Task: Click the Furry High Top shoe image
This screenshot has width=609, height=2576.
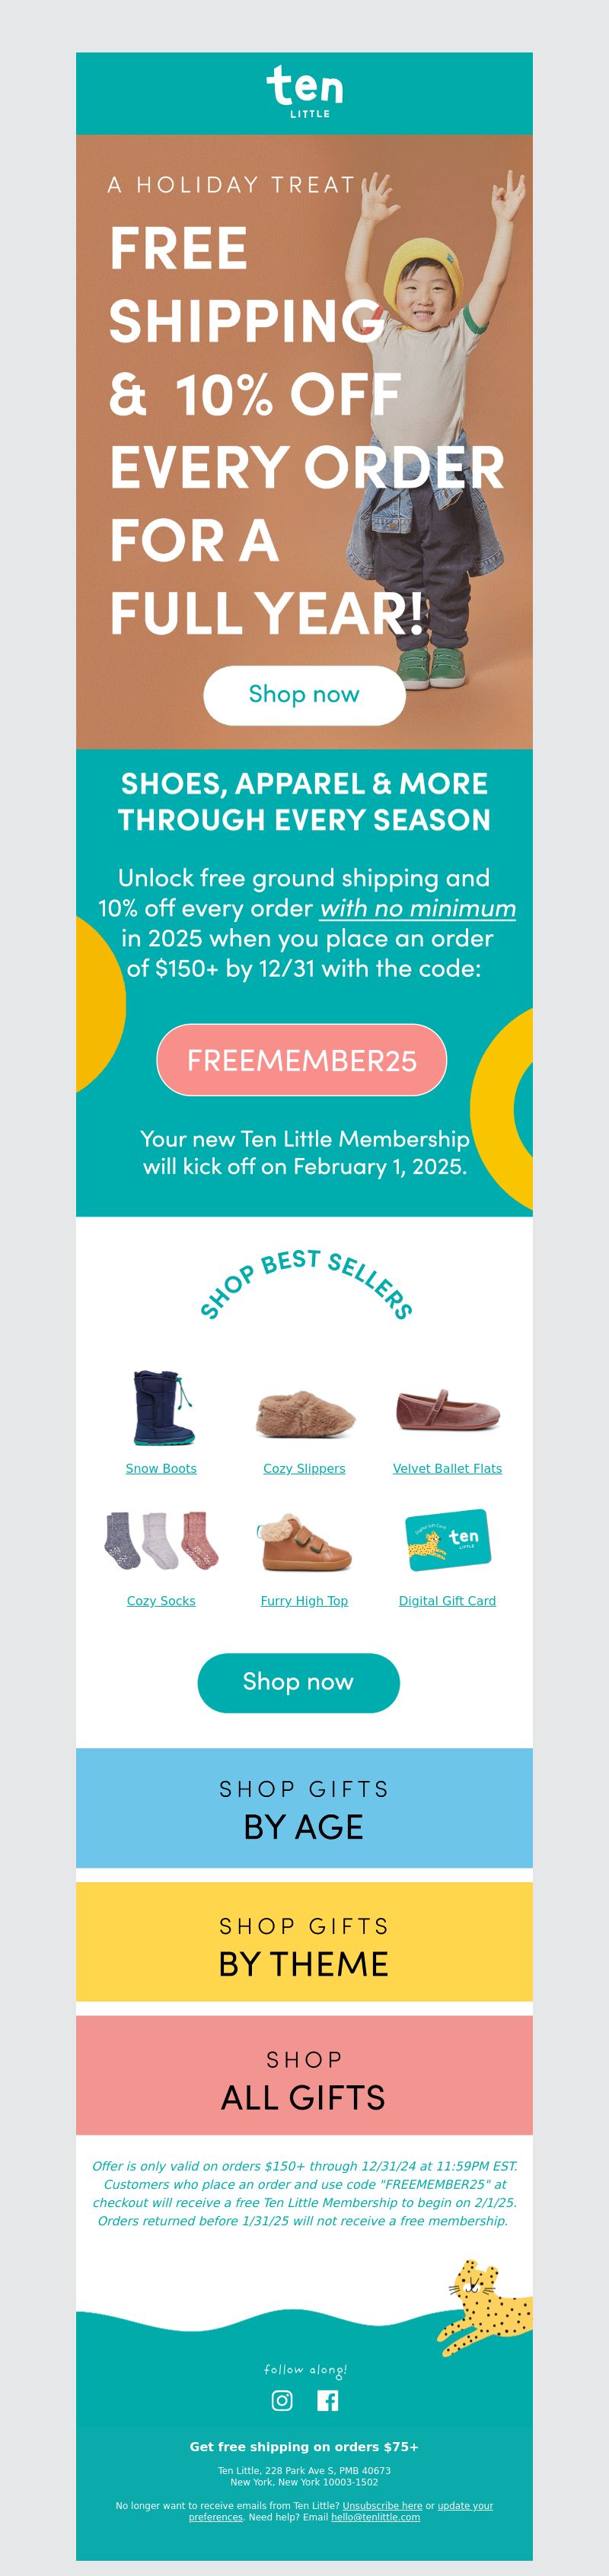Action: tap(304, 1542)
